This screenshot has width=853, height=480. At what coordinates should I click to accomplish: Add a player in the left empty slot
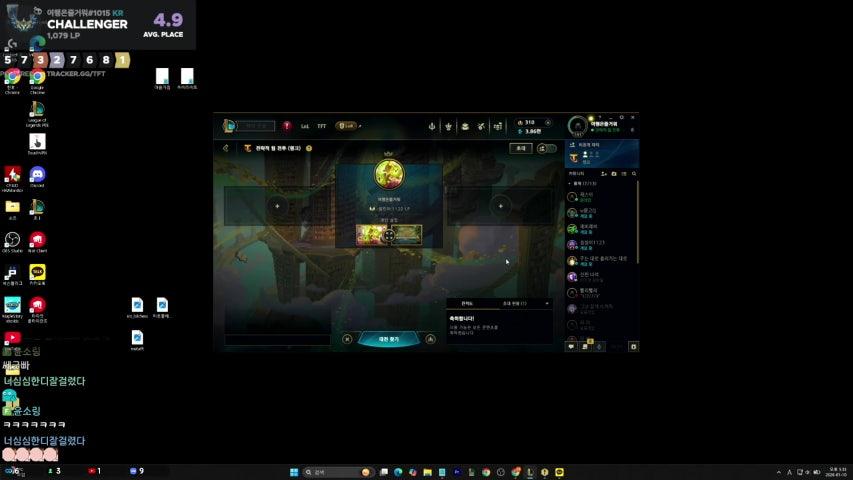point(277,206)
